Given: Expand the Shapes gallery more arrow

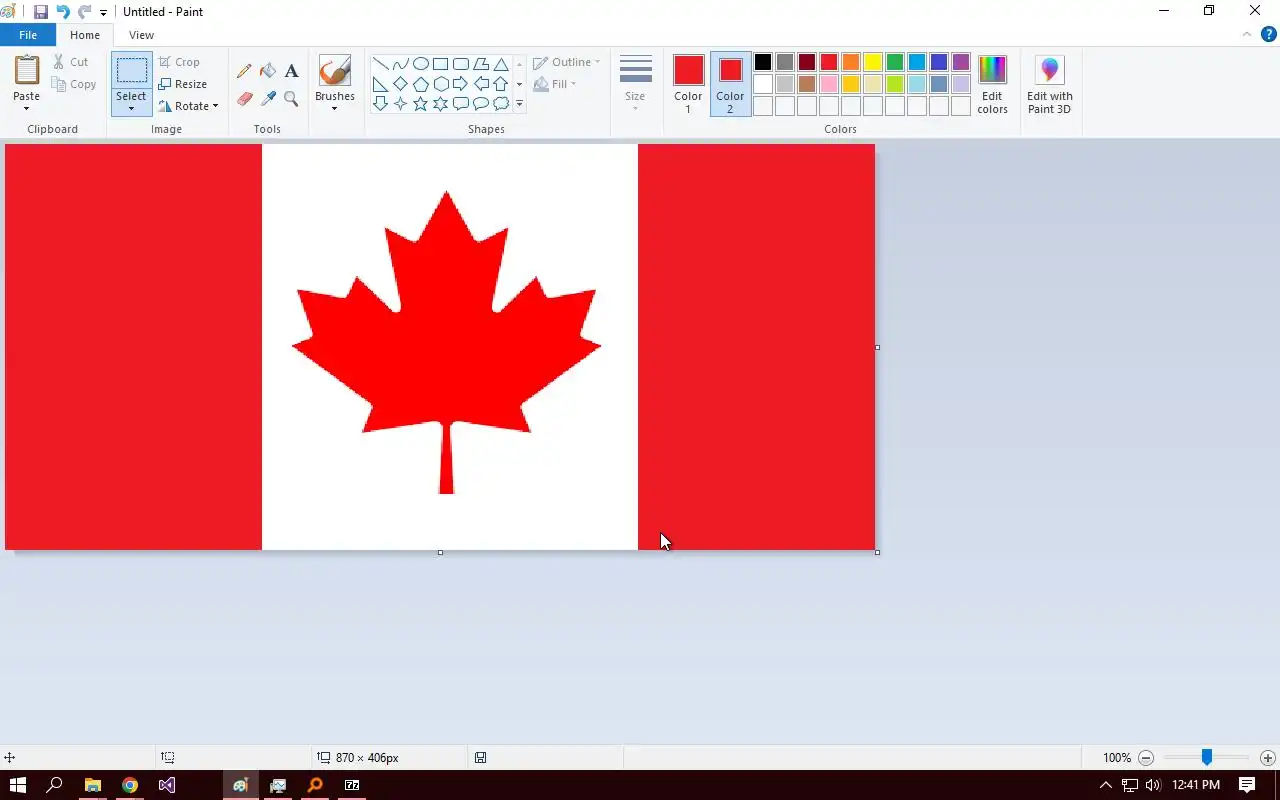Looking at the screenshot, I should pos(519,104).
